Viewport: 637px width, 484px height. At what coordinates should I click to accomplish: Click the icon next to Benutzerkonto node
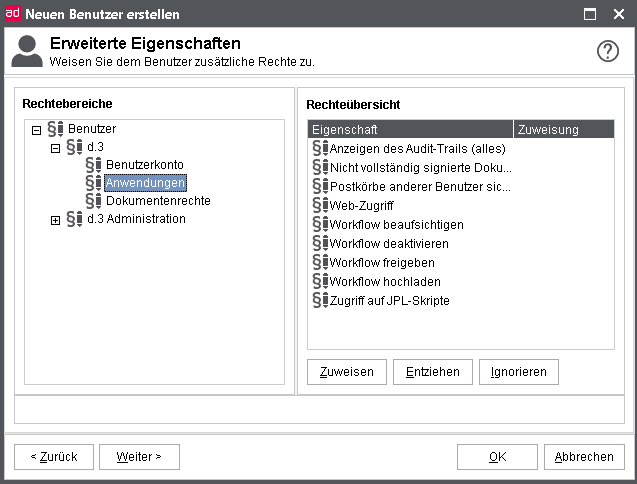tap(94, 165)
